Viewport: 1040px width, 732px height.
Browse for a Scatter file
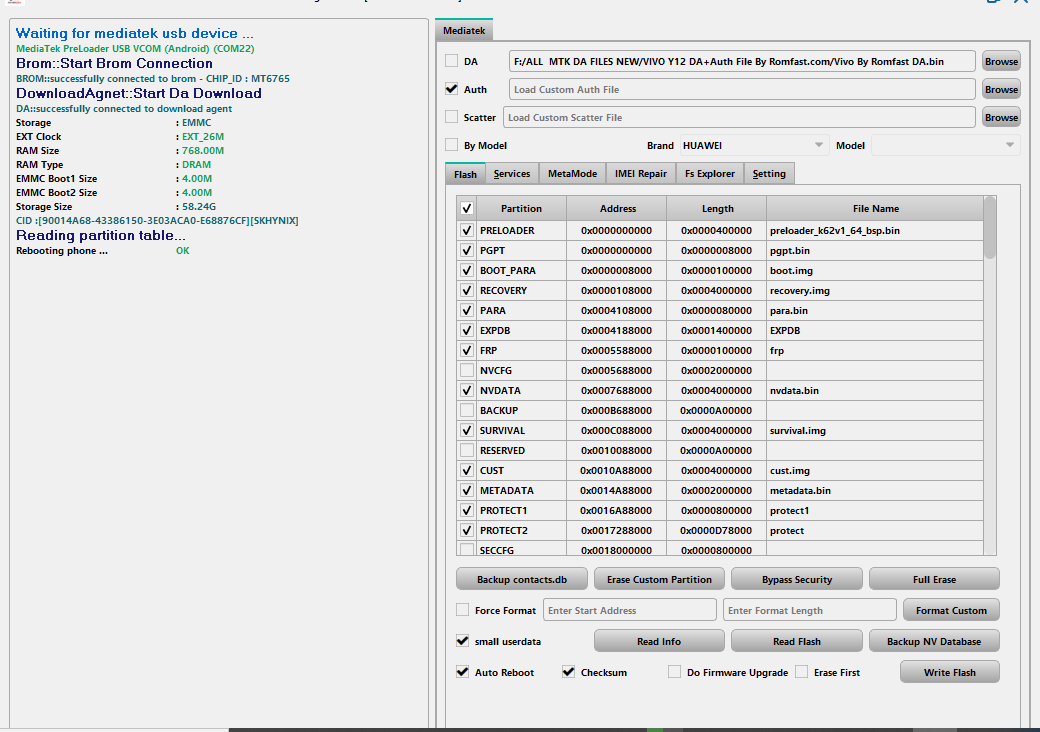click(x=1001, y=117)
